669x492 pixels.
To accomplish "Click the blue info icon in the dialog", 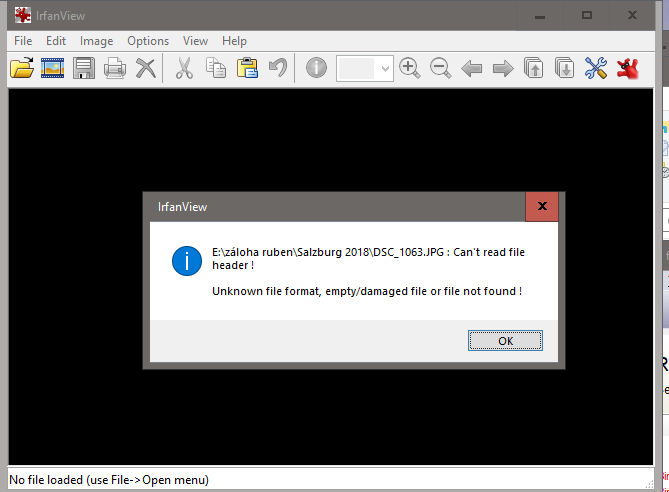I will [187, 261].
